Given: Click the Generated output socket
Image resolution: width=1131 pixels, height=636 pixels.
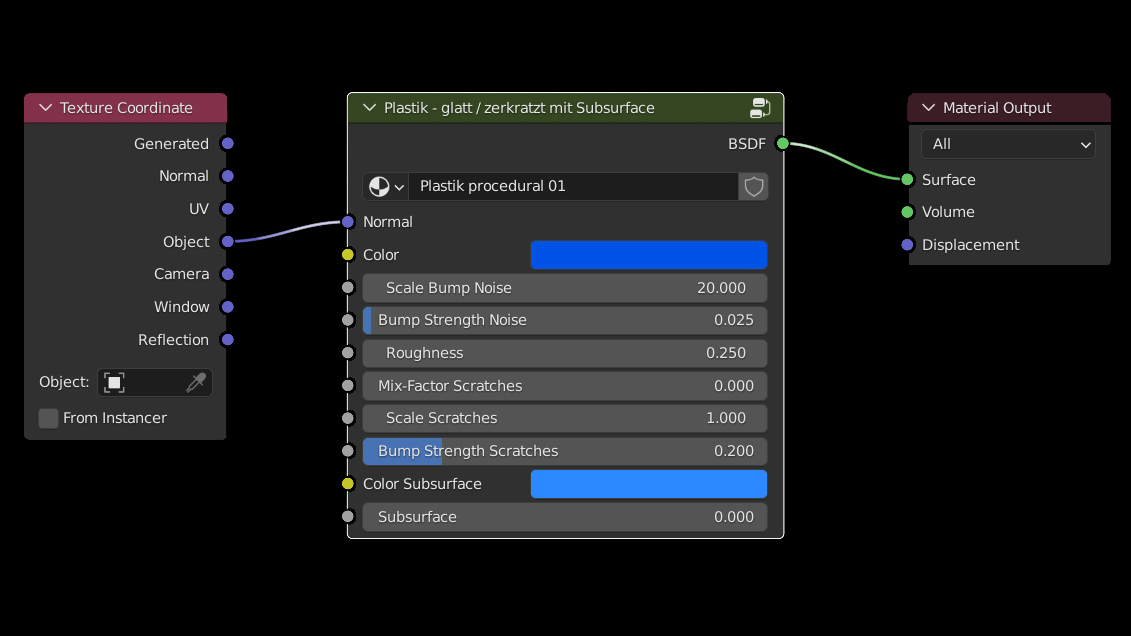Looking at the screenshot, I should click(x=228, y=144).
